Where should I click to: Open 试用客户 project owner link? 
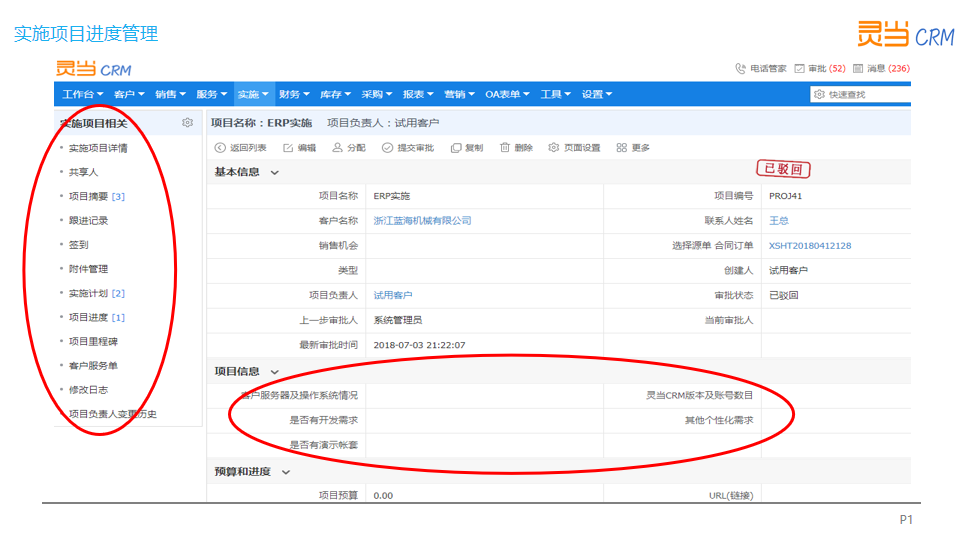pos(393,295)
